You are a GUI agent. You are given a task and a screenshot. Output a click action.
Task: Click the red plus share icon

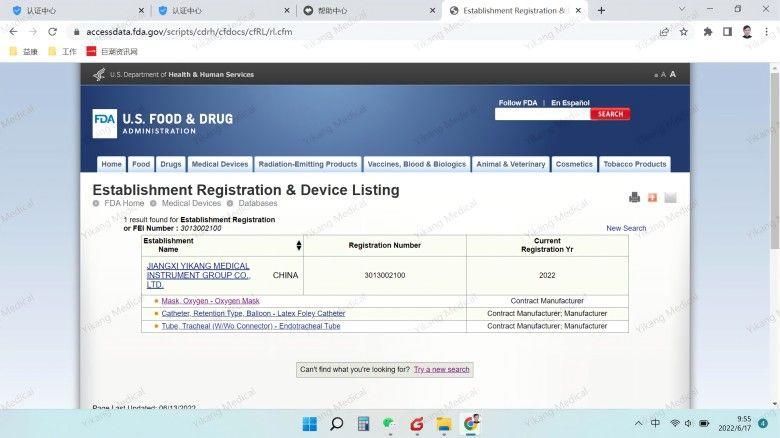click(653, 197)
